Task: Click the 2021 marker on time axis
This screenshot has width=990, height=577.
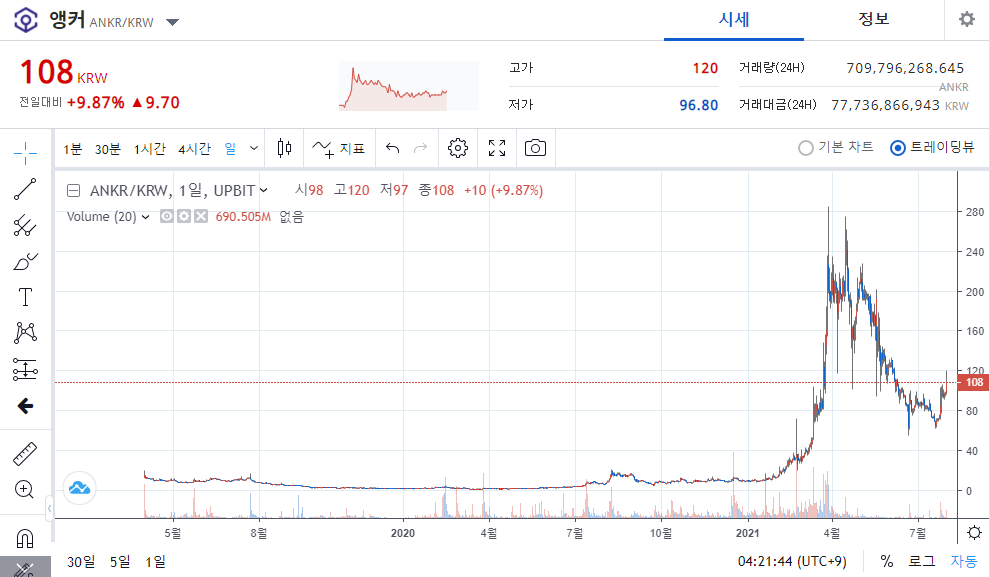Action: (x=748, y=533)
